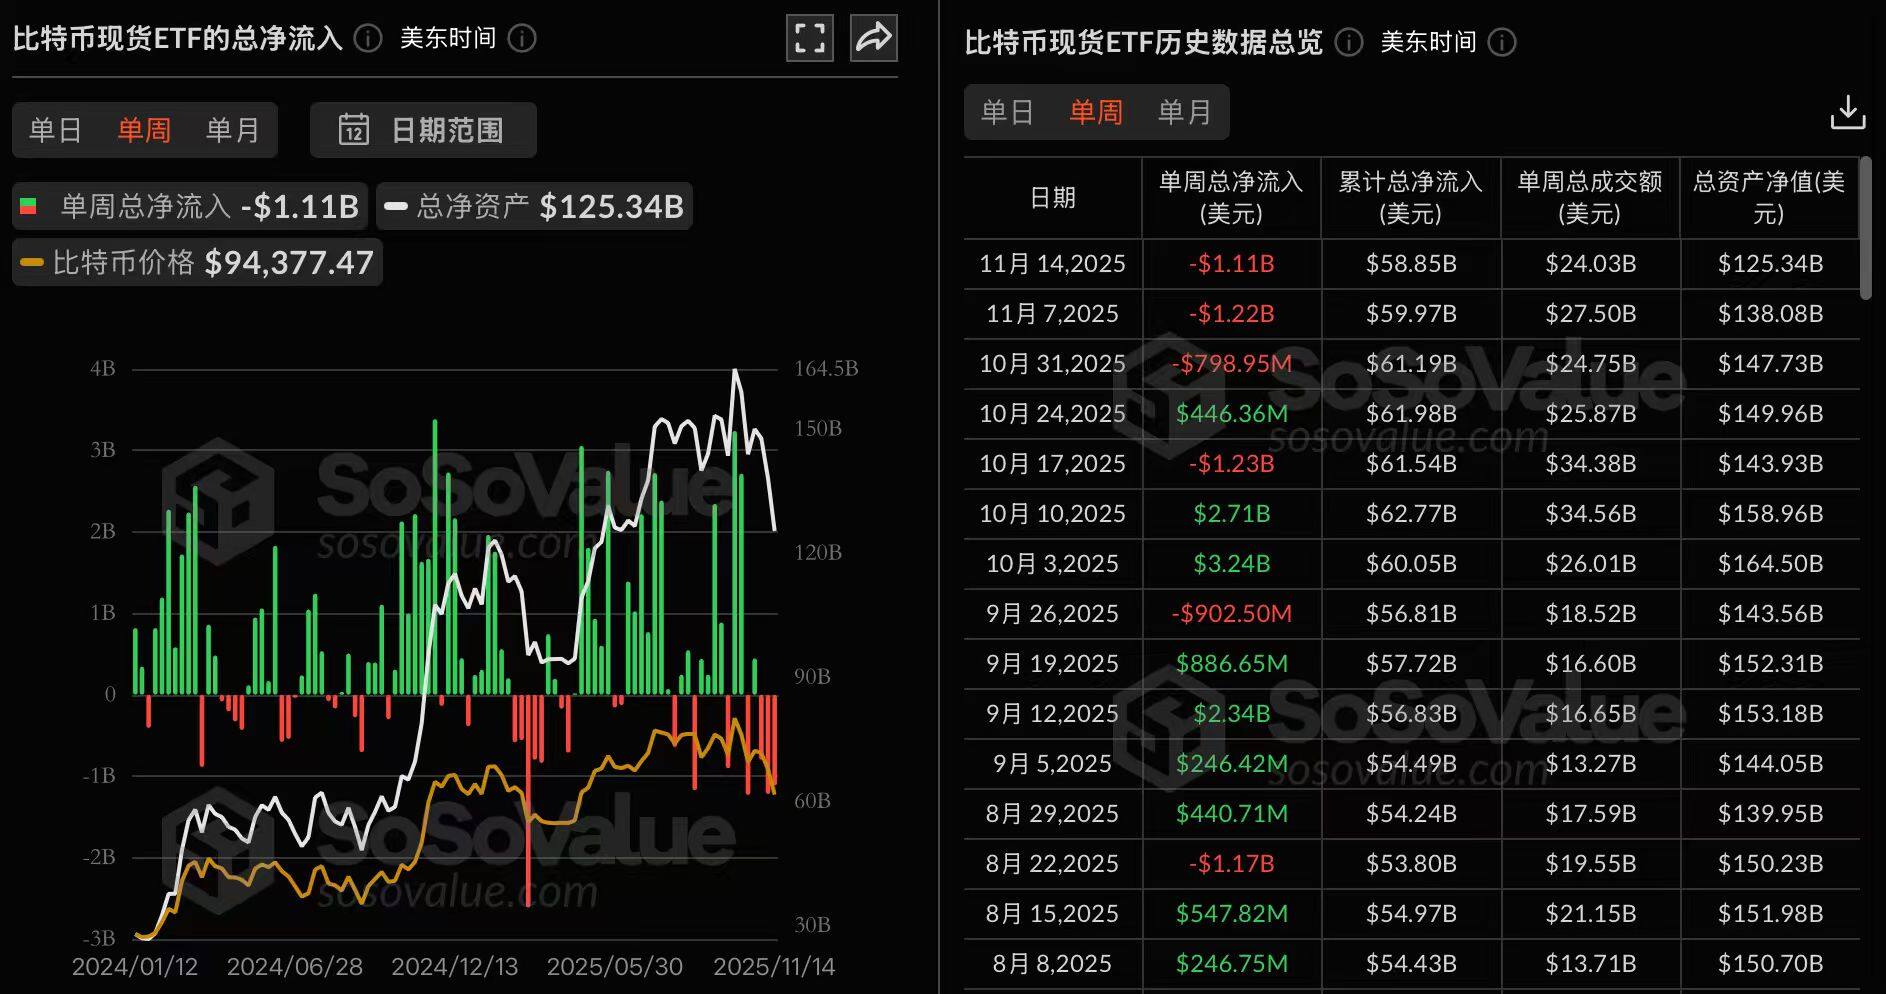The width and height of the screenshot is (1886, 994).
Task: Select 单月 mode on the right panel
Action: click(1185, 112)
